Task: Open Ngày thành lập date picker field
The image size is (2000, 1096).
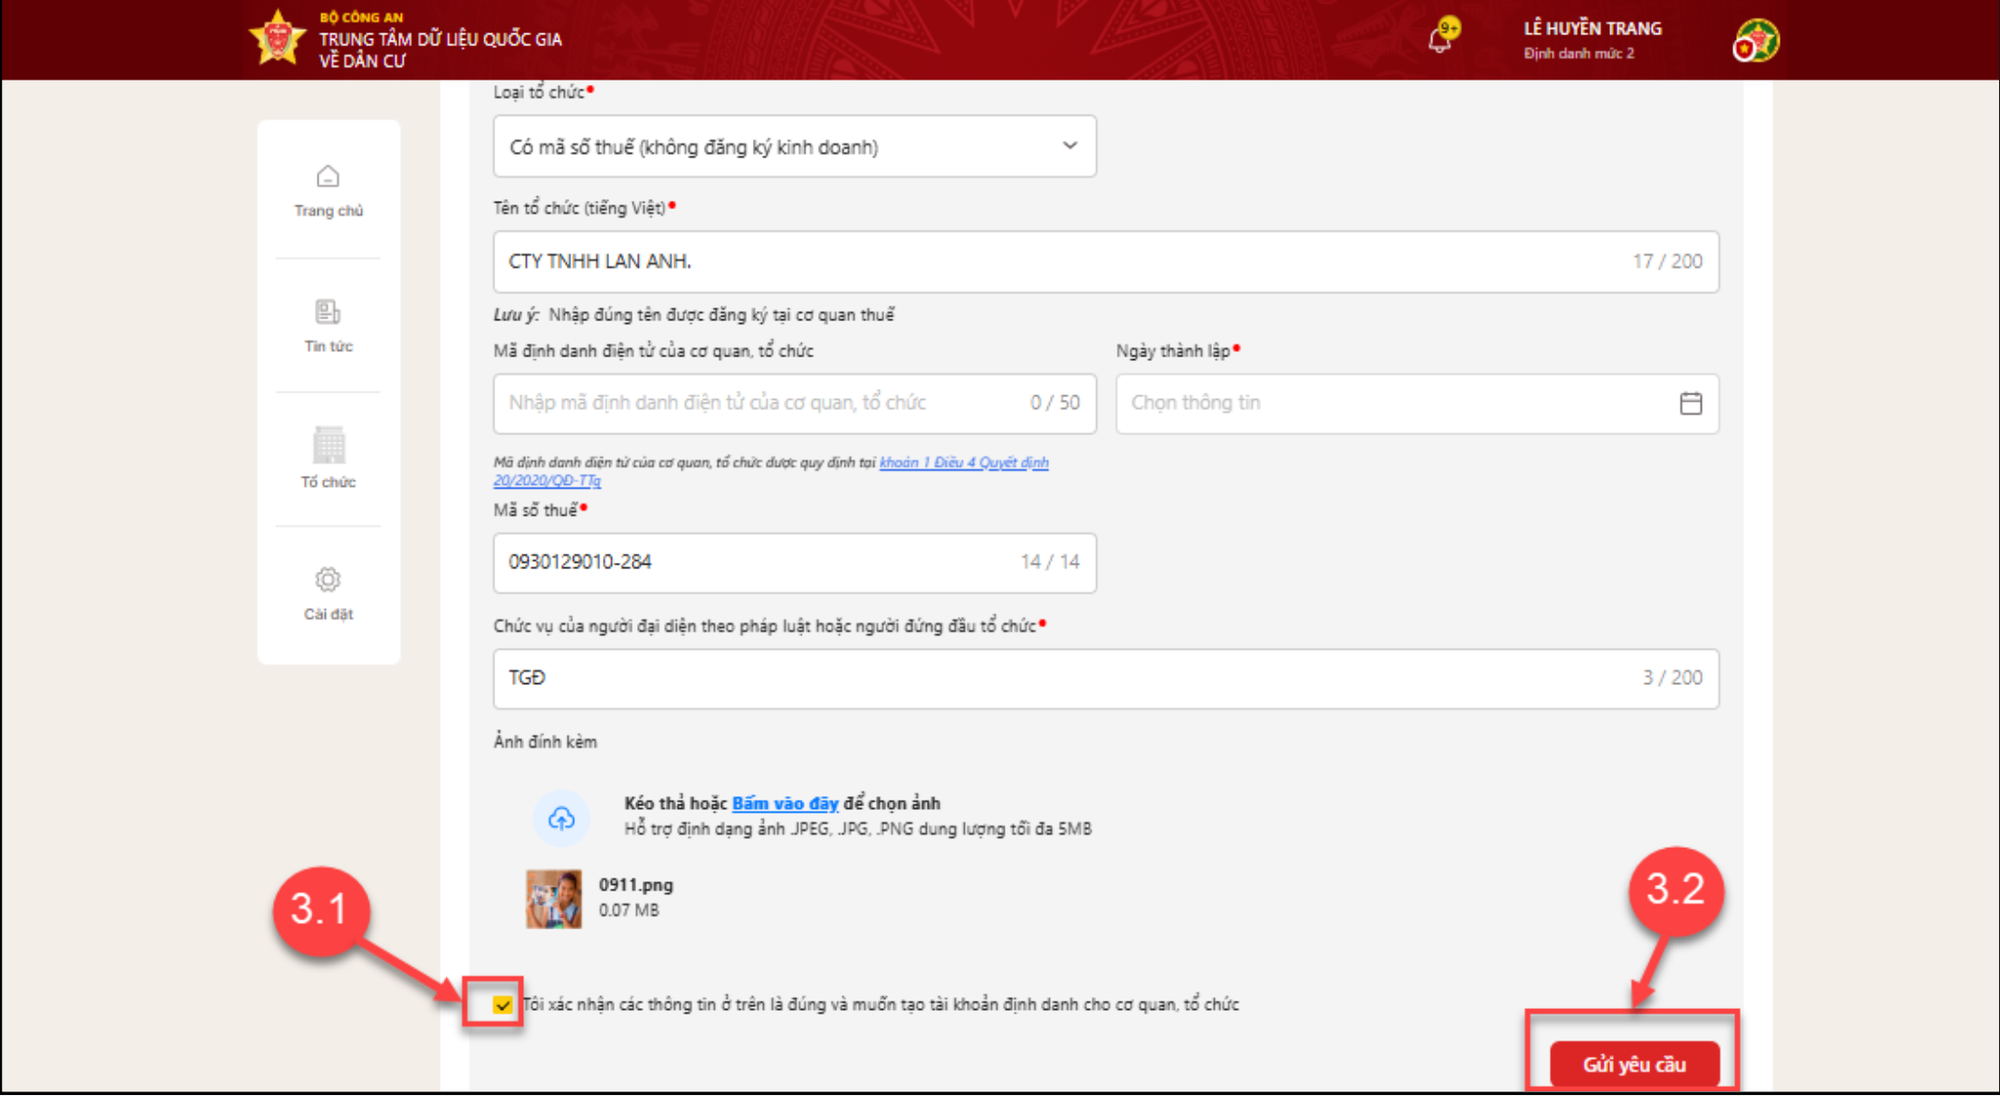Action: 1390,403
